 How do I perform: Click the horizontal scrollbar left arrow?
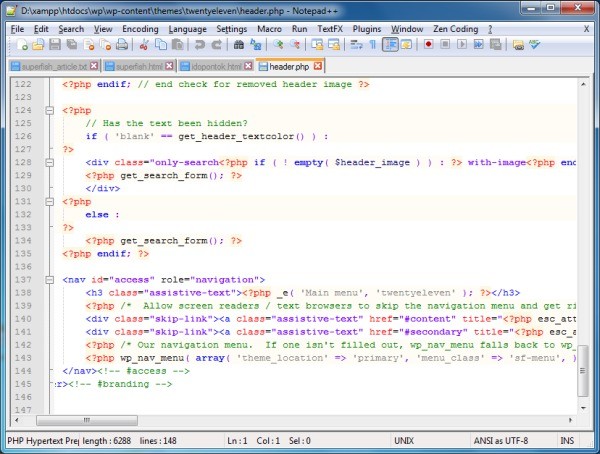pyautogui.click(x=16, y=420)
